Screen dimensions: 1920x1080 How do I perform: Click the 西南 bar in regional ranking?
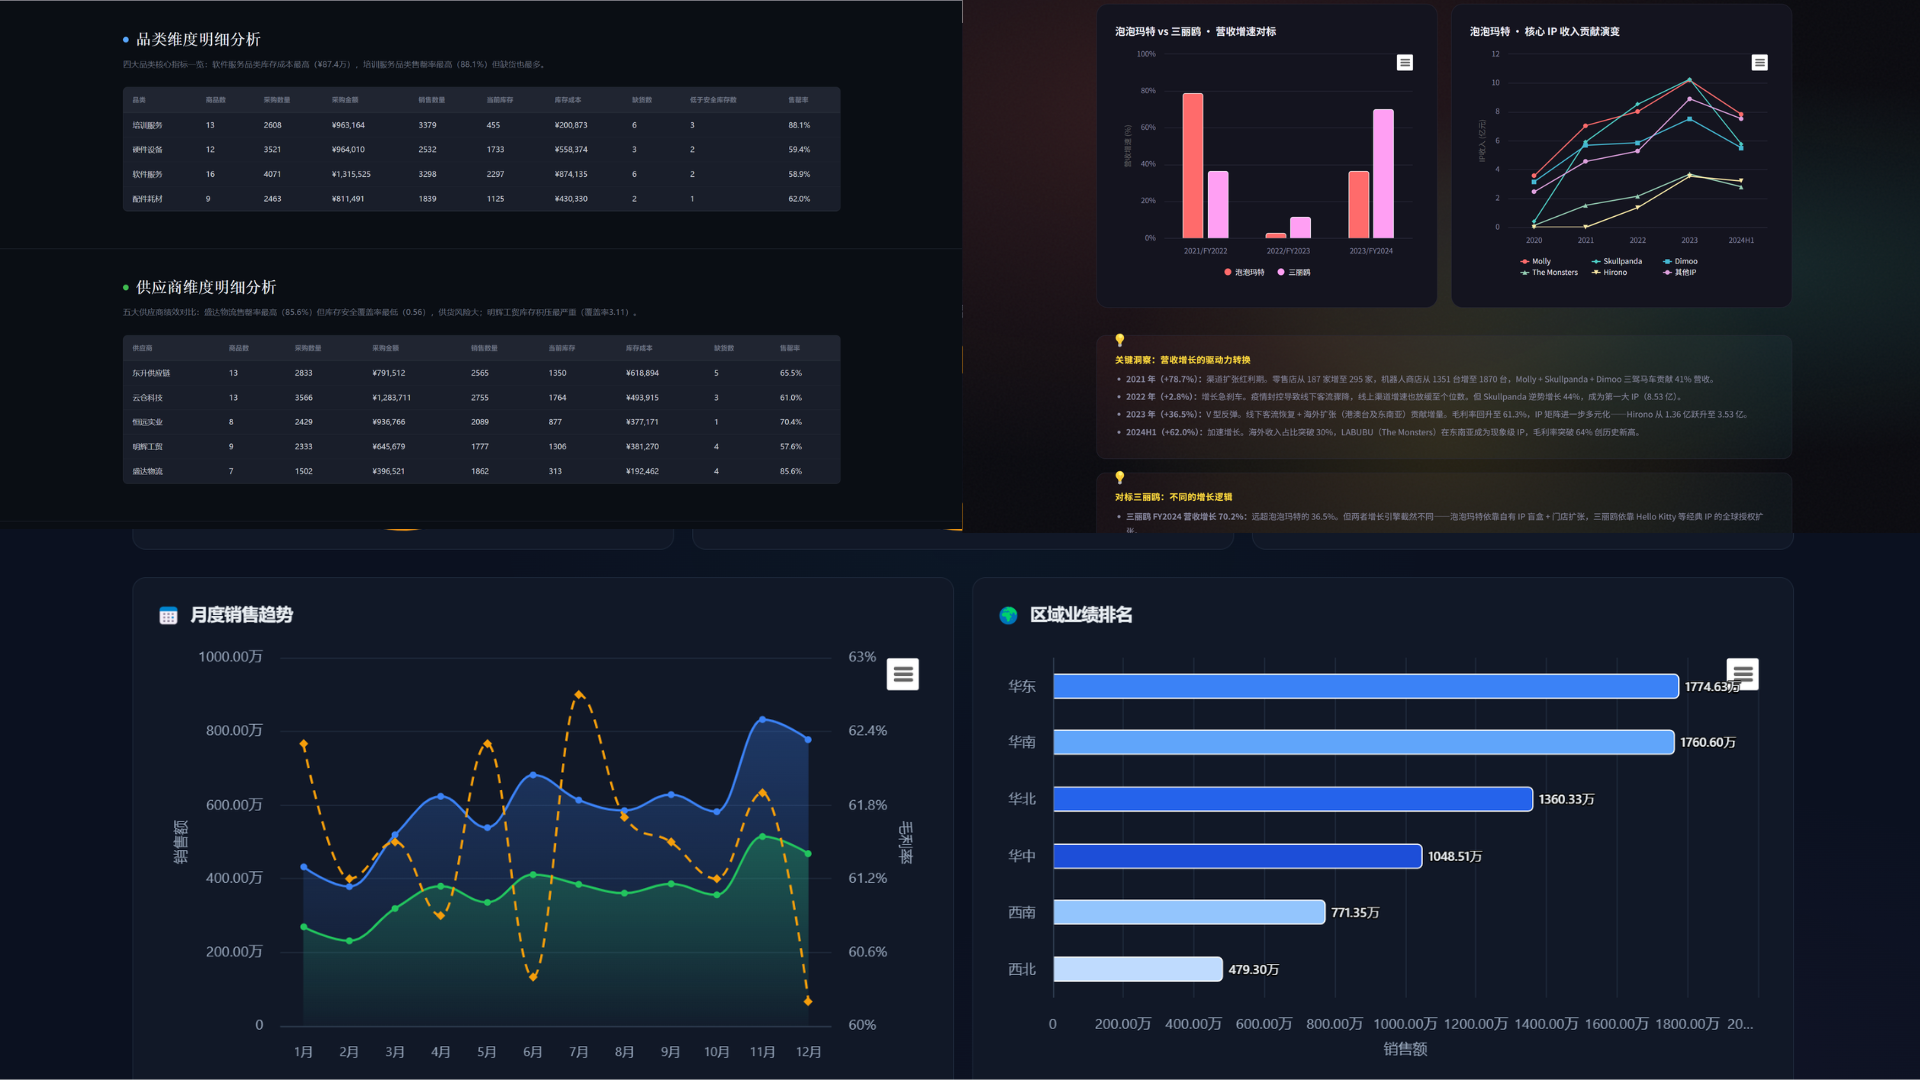point(1189,912)
